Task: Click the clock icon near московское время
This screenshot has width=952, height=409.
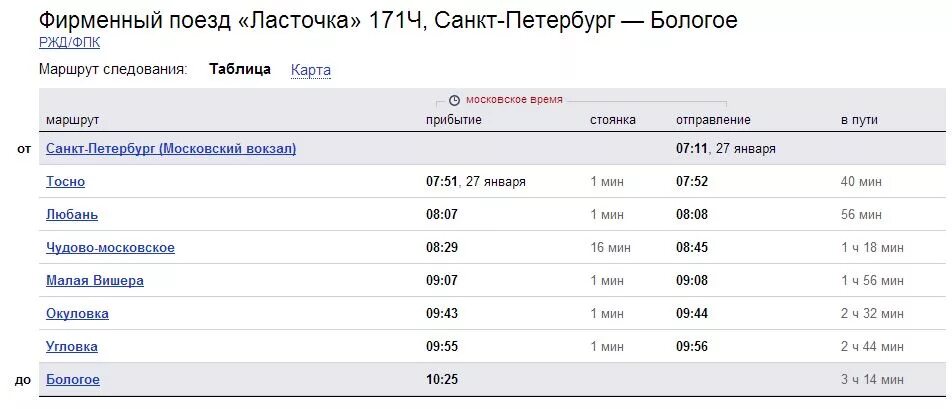Action: [454, 100]
